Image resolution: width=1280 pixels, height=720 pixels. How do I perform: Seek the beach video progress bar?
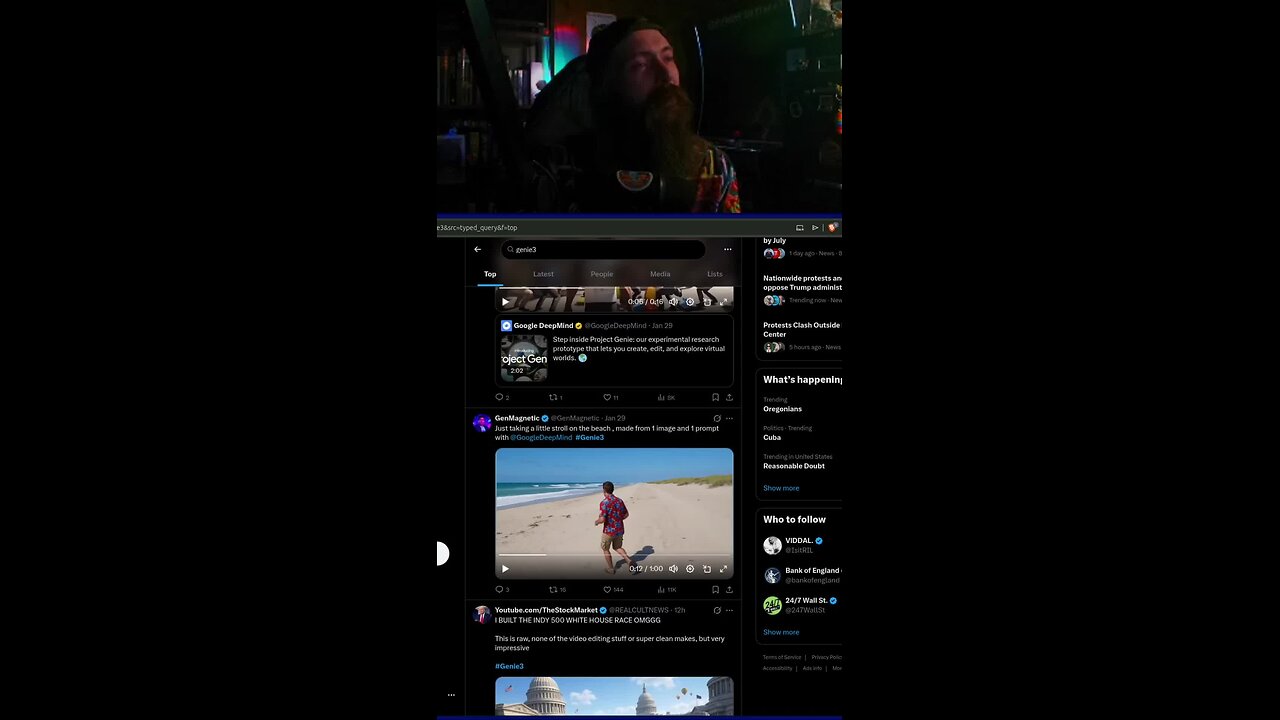[614, 555]
